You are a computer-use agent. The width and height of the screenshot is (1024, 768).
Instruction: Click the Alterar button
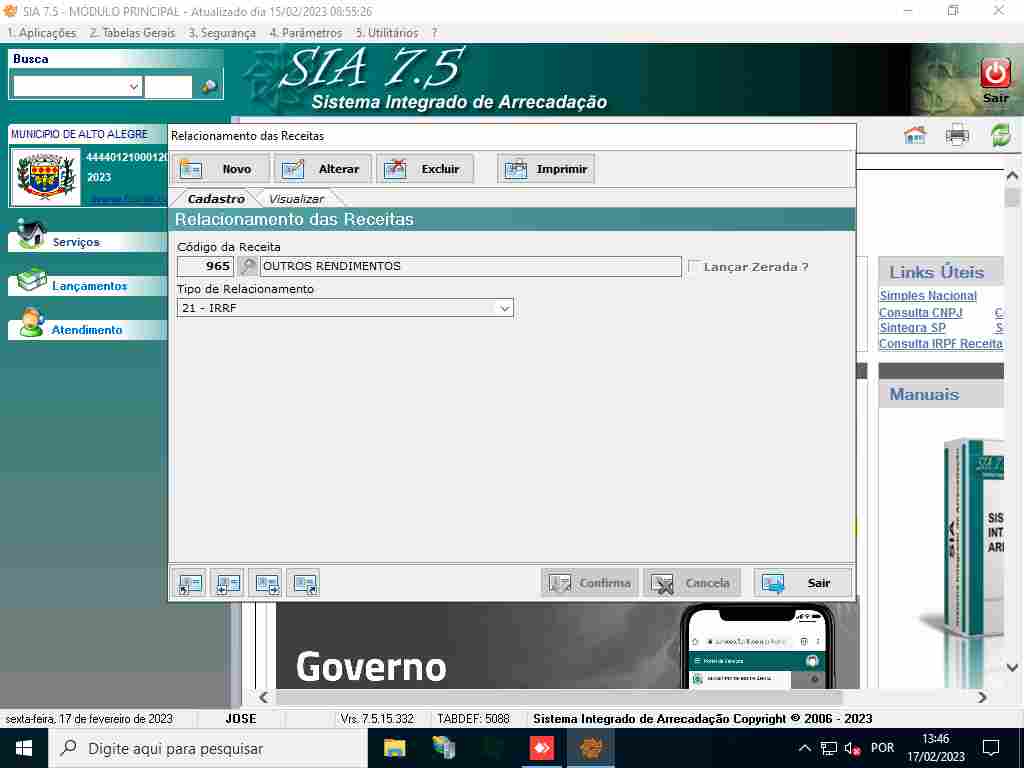(323, 169)
